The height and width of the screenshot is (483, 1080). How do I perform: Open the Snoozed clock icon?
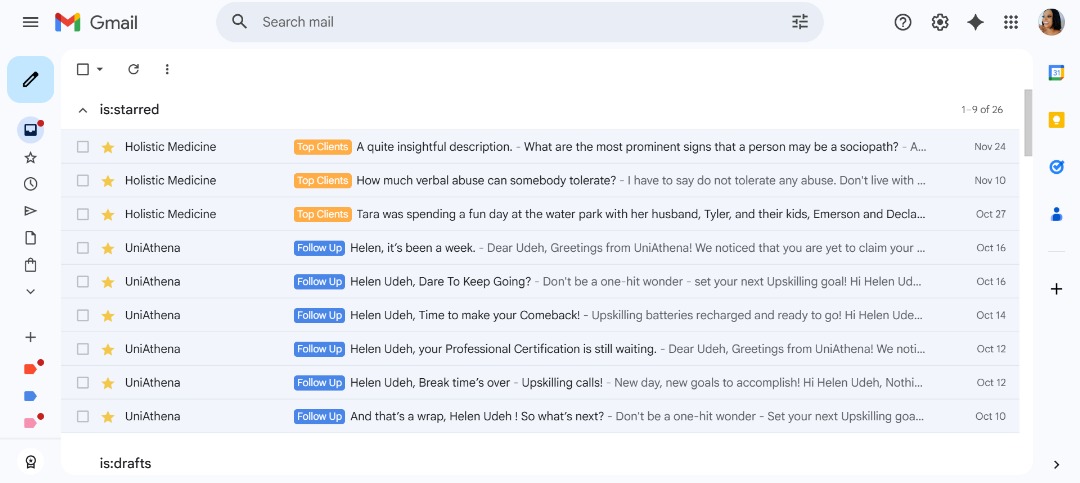point(30,184)
